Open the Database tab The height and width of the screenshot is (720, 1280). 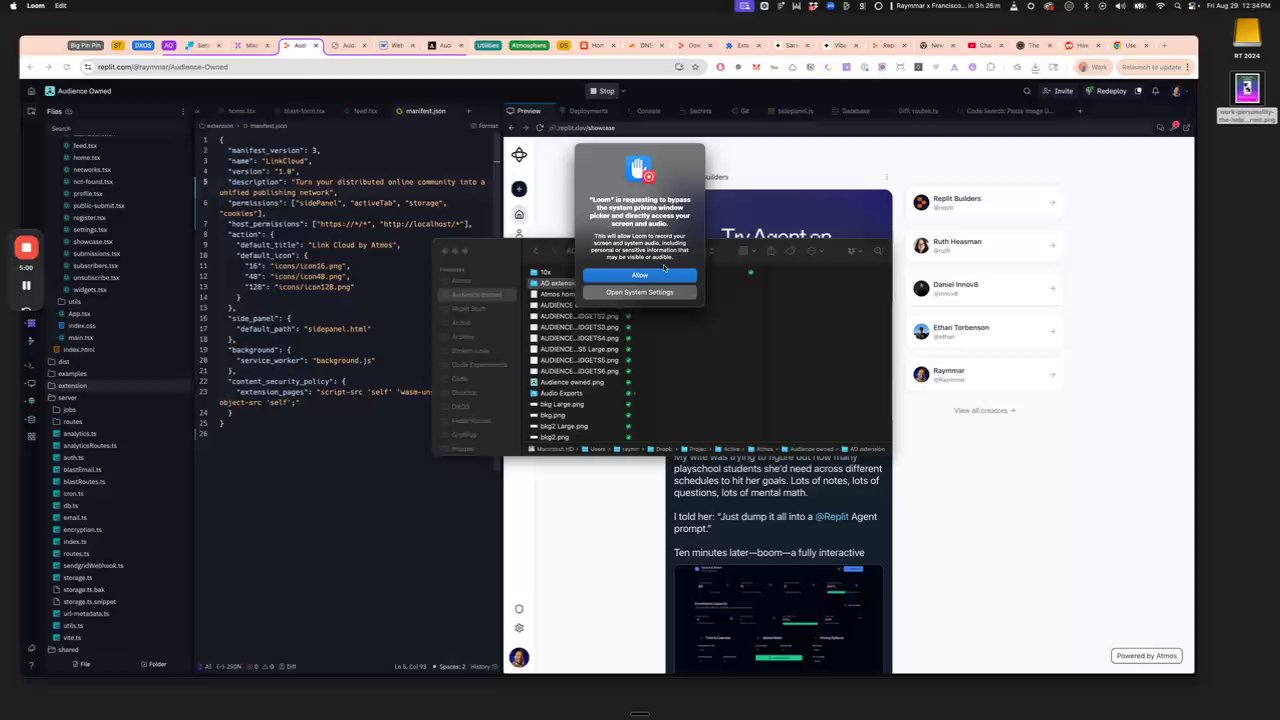pyautogui.click(x=854, y=111)
